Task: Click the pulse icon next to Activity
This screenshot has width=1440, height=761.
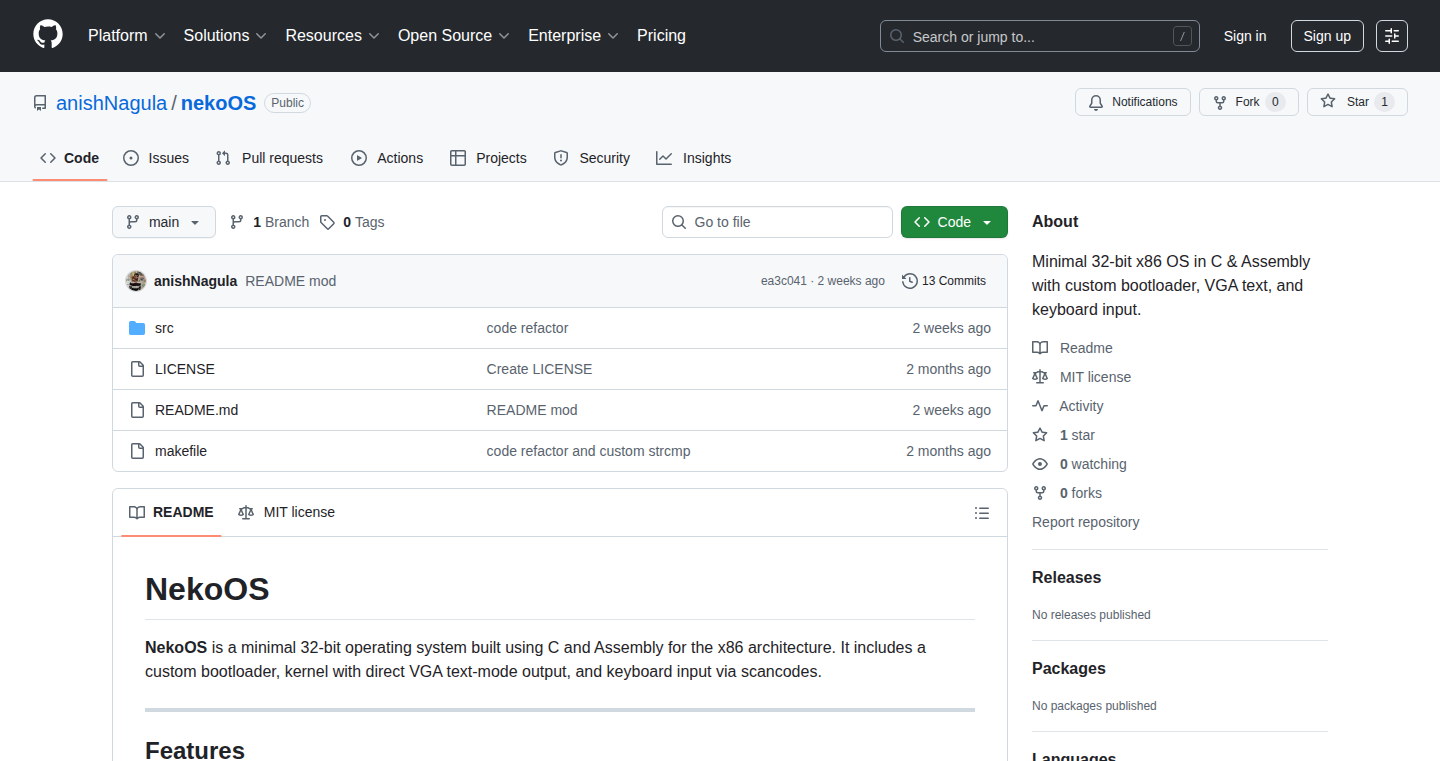Action: (x=1040, y=406)
